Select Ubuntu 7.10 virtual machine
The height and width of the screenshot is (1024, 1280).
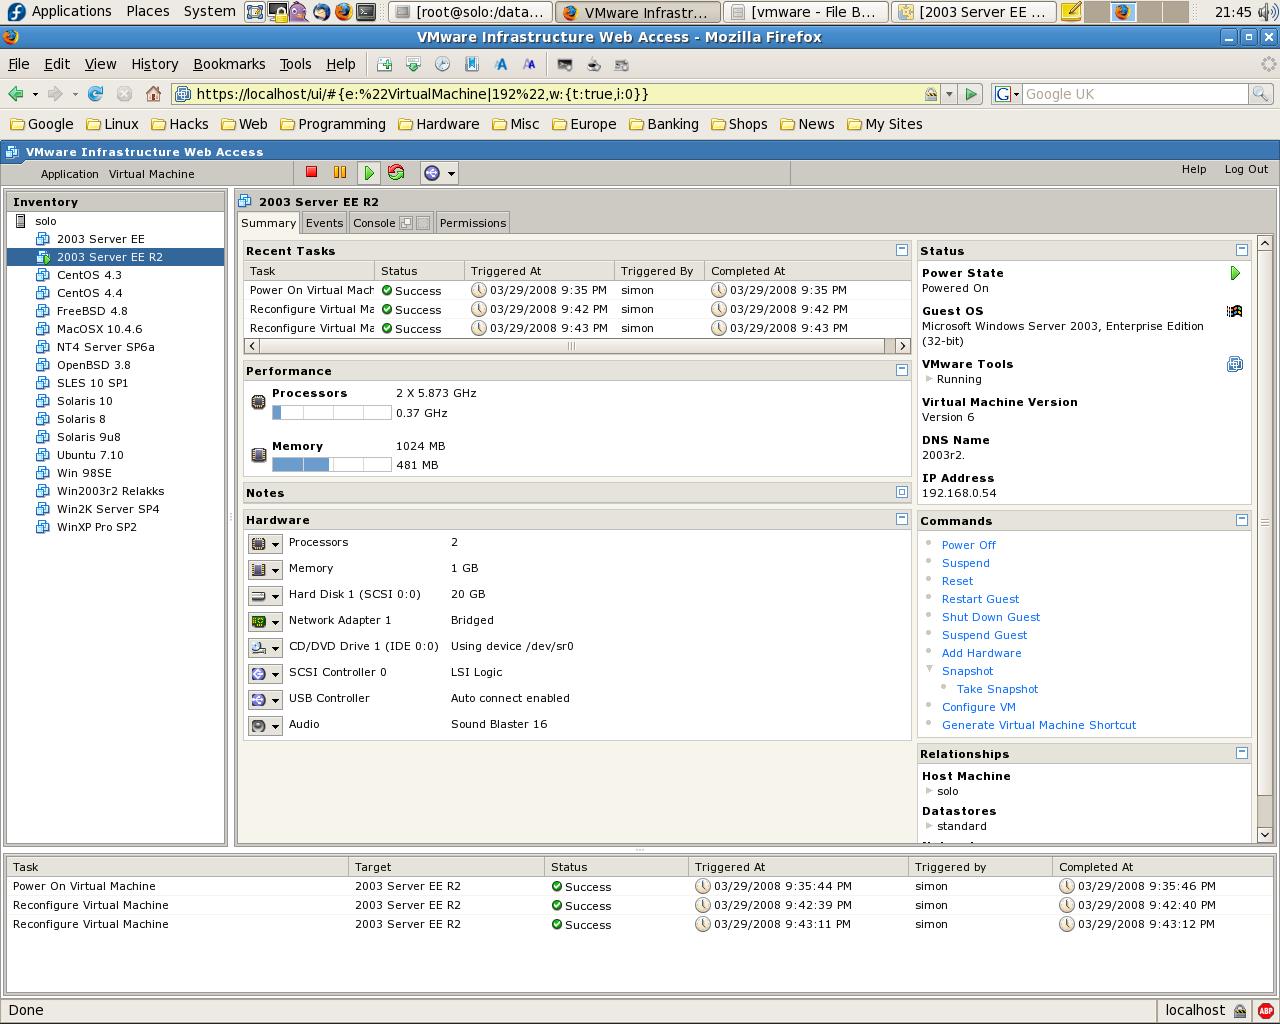(x=90, y=455)
